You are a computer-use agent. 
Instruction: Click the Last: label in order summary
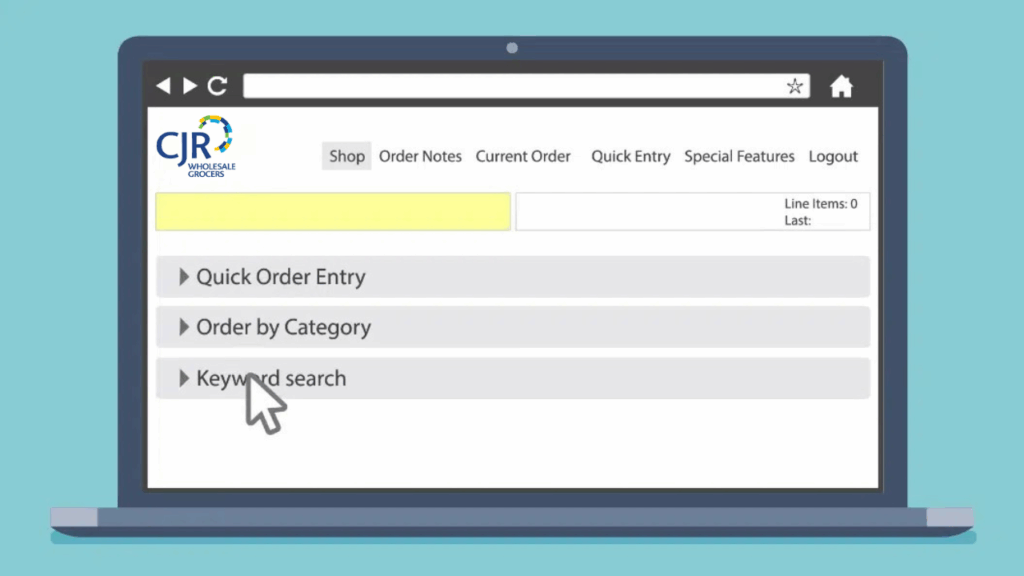(x=798, y=220)
